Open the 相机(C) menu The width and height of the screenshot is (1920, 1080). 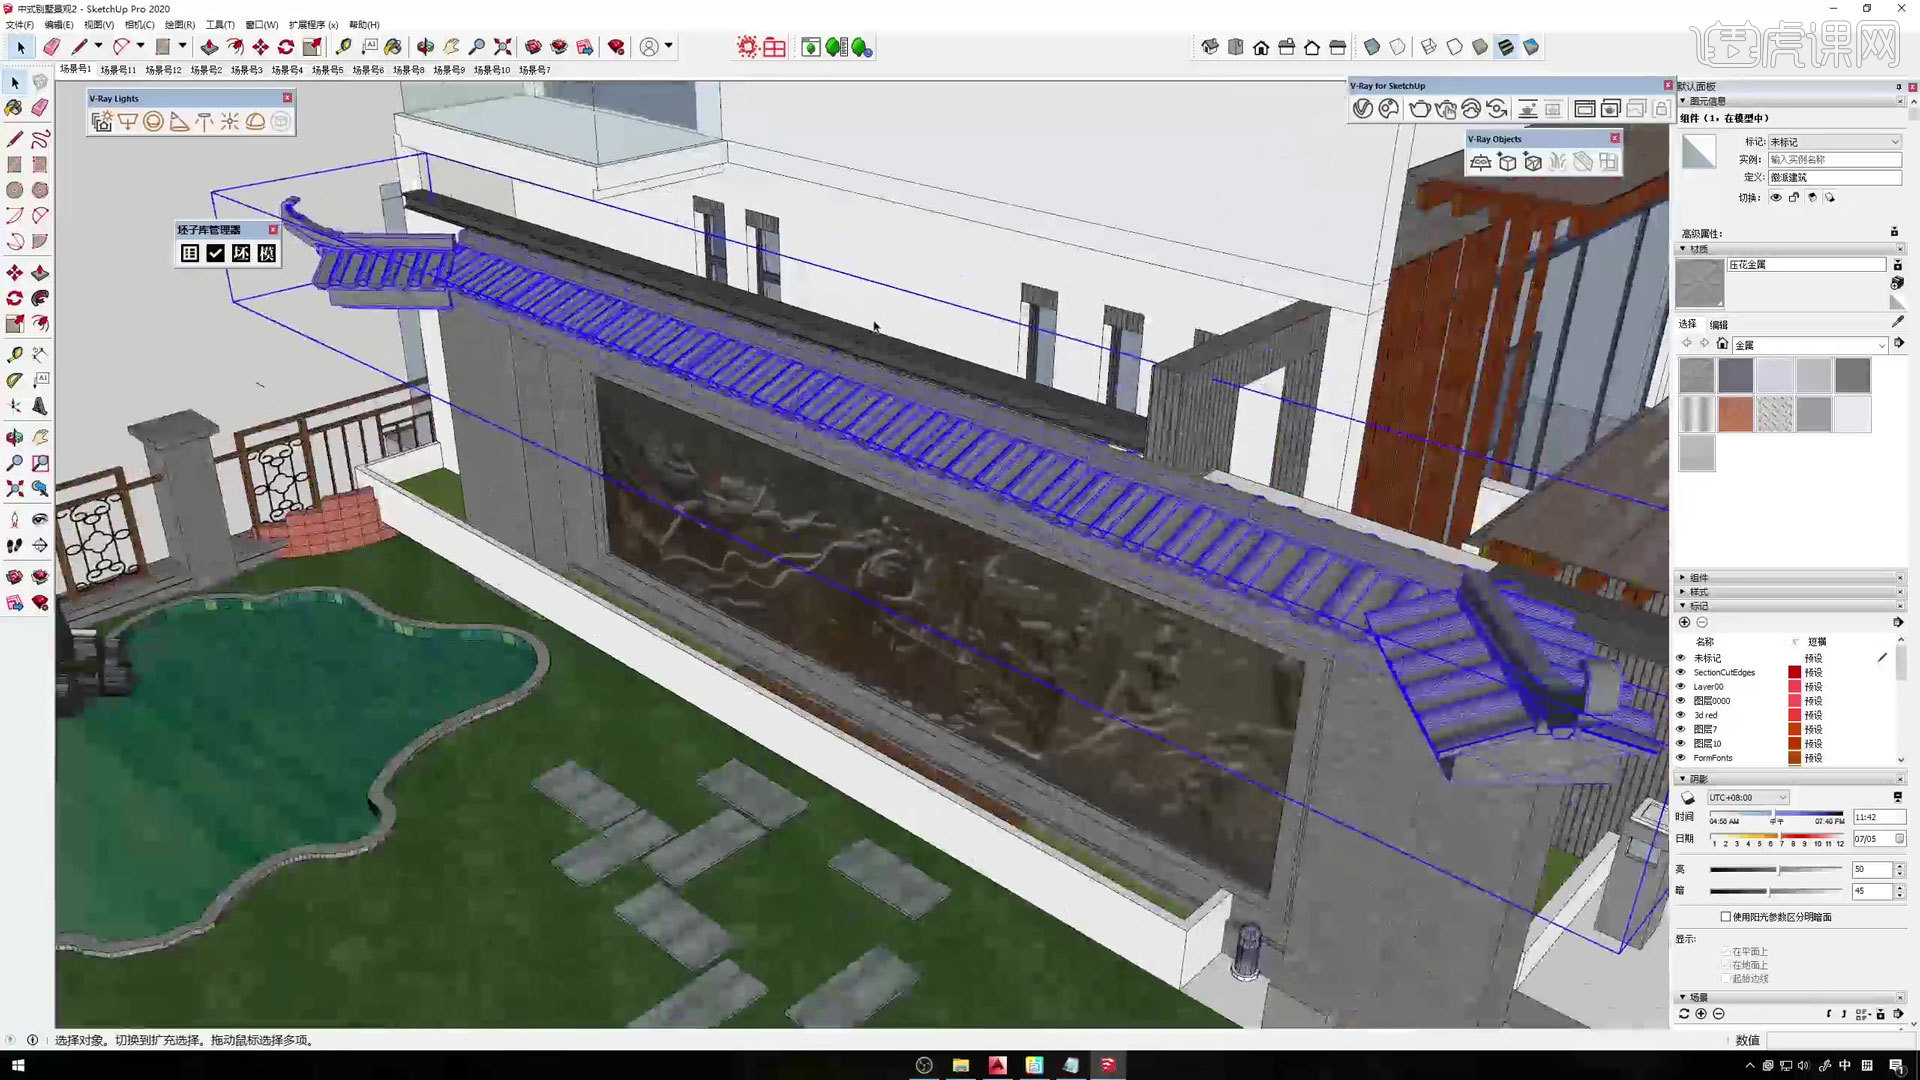[139, 25]
